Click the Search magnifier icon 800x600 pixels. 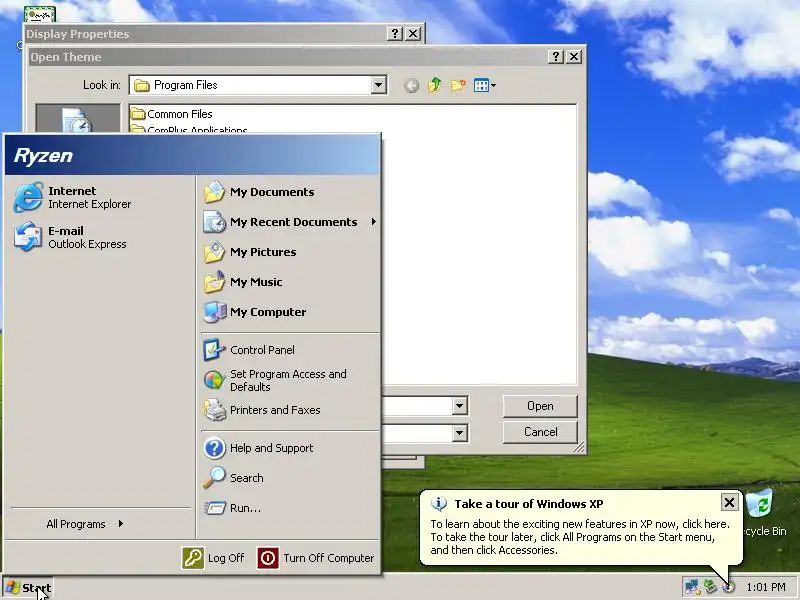point(214,478)
